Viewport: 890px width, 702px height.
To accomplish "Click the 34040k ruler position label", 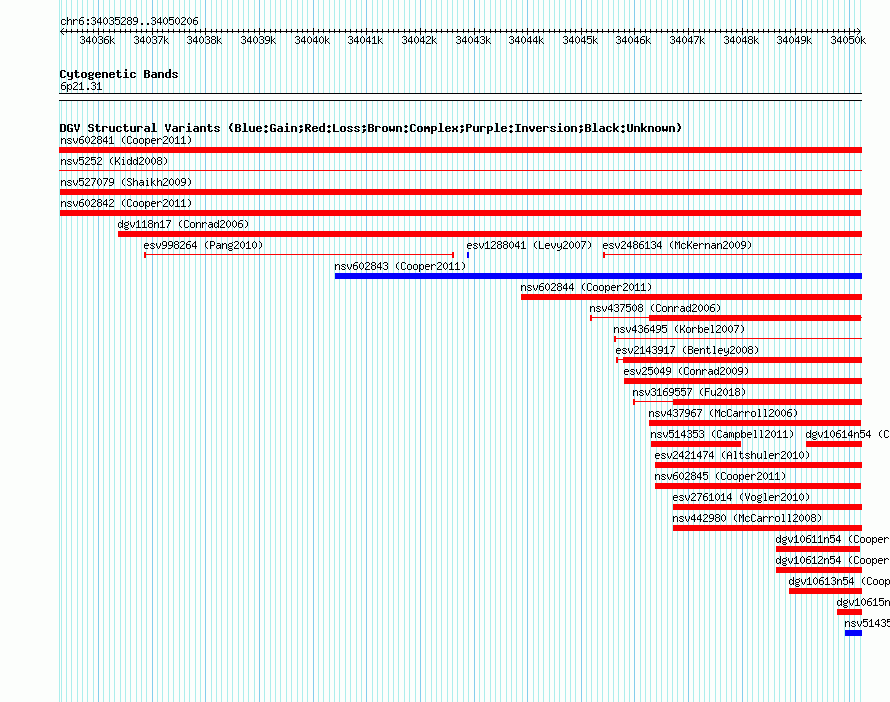I will click(312, 40).
